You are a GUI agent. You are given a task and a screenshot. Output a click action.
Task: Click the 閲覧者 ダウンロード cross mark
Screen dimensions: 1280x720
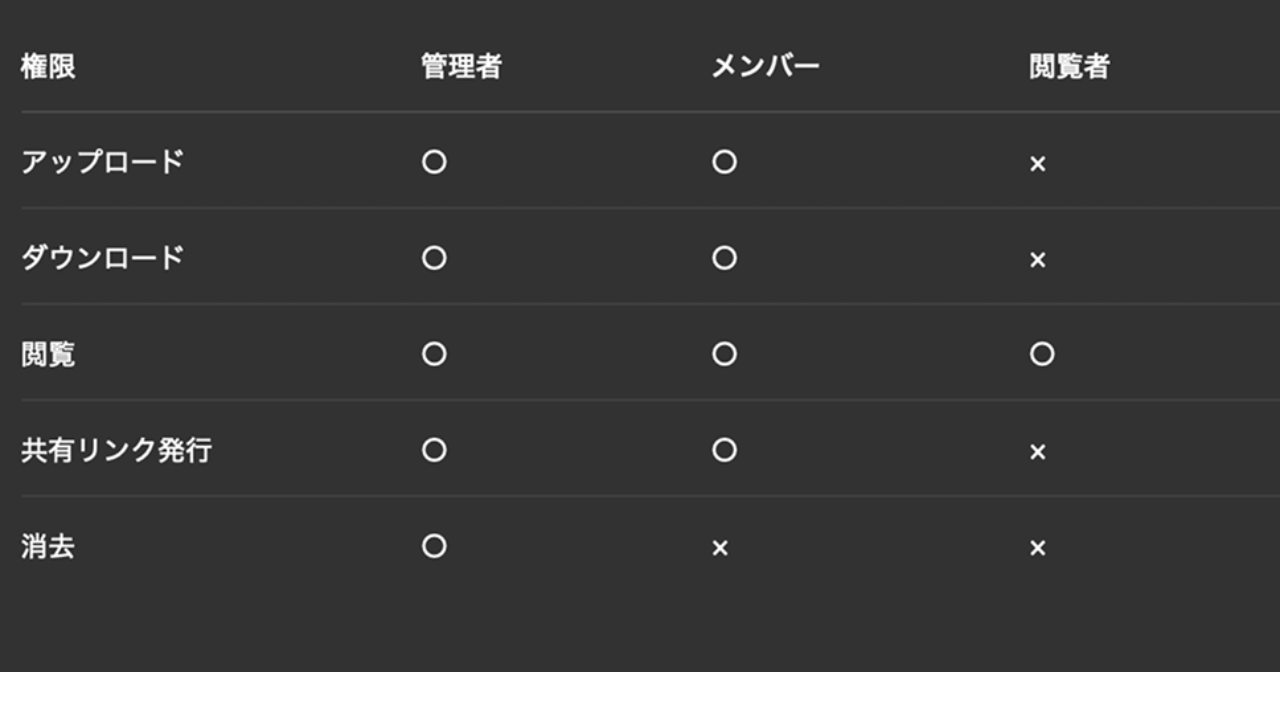coord(1037,260)
